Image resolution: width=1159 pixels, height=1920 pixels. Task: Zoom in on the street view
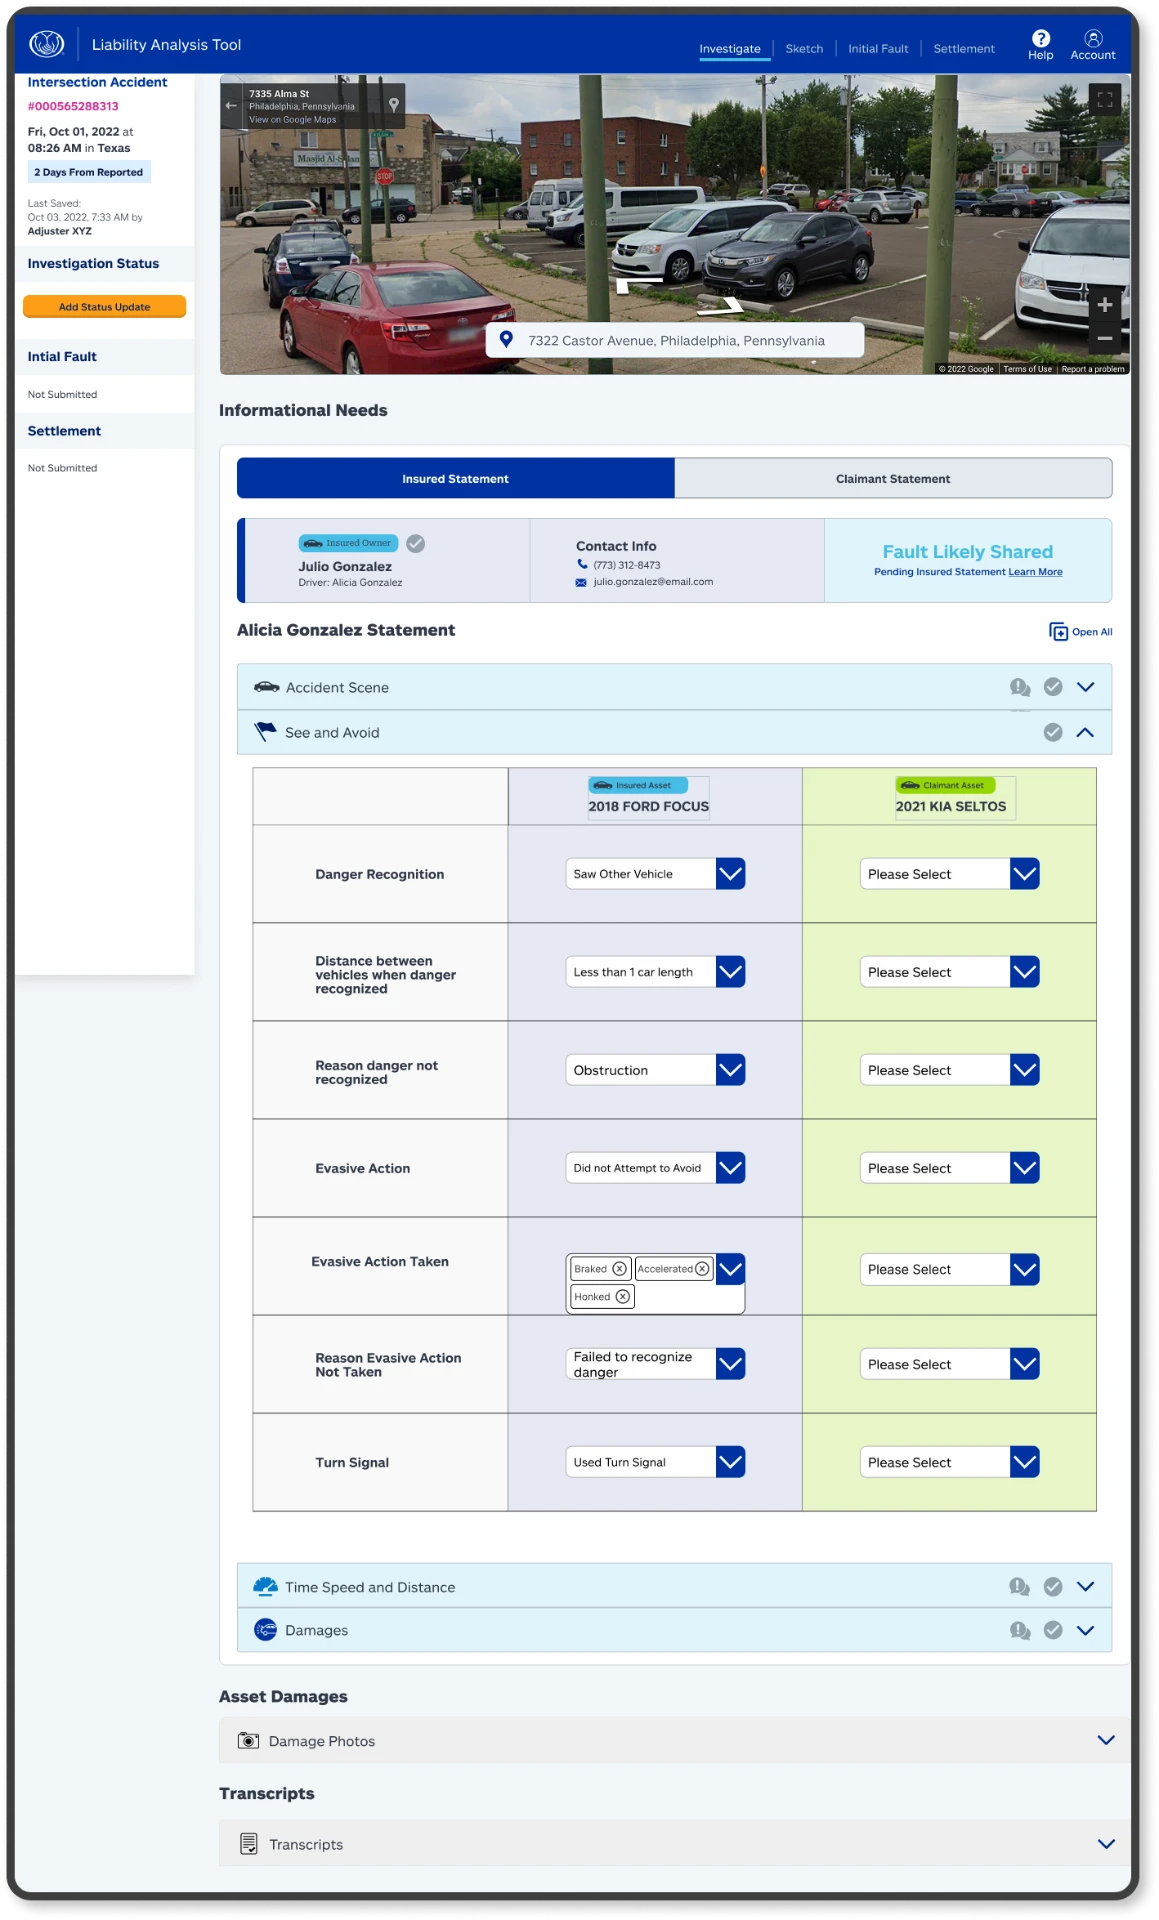coord(1105,305)
